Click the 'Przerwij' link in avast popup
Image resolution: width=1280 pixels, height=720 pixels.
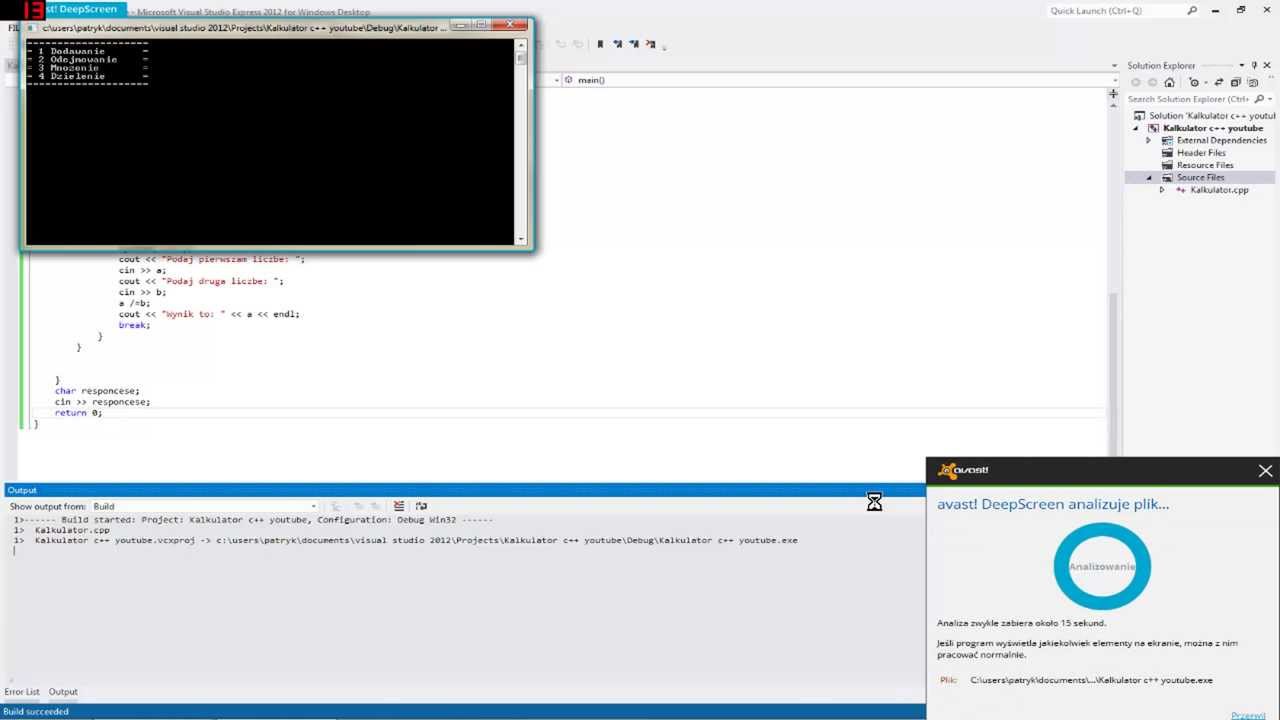pos(1248,715)
